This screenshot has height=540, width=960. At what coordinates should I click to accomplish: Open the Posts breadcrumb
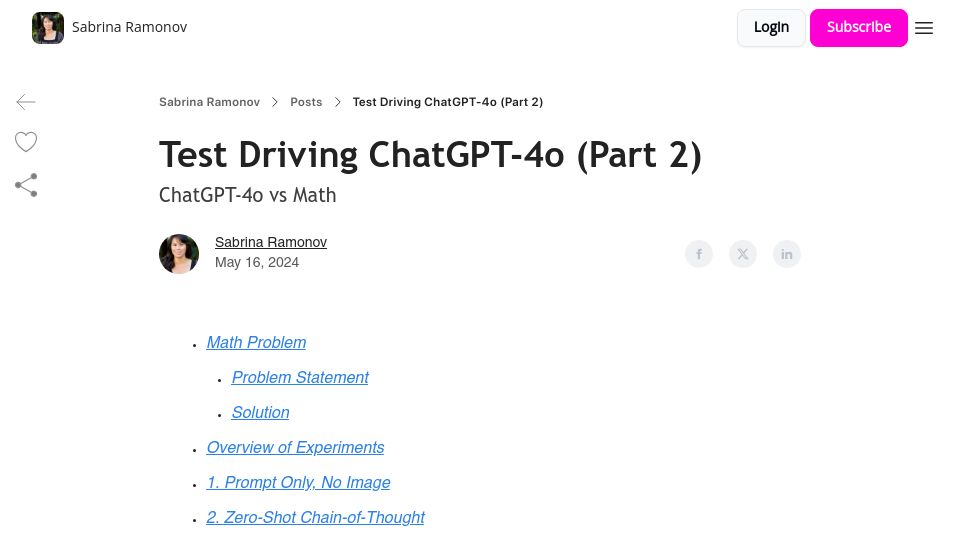pyautogui.click(x=306, y=102)
